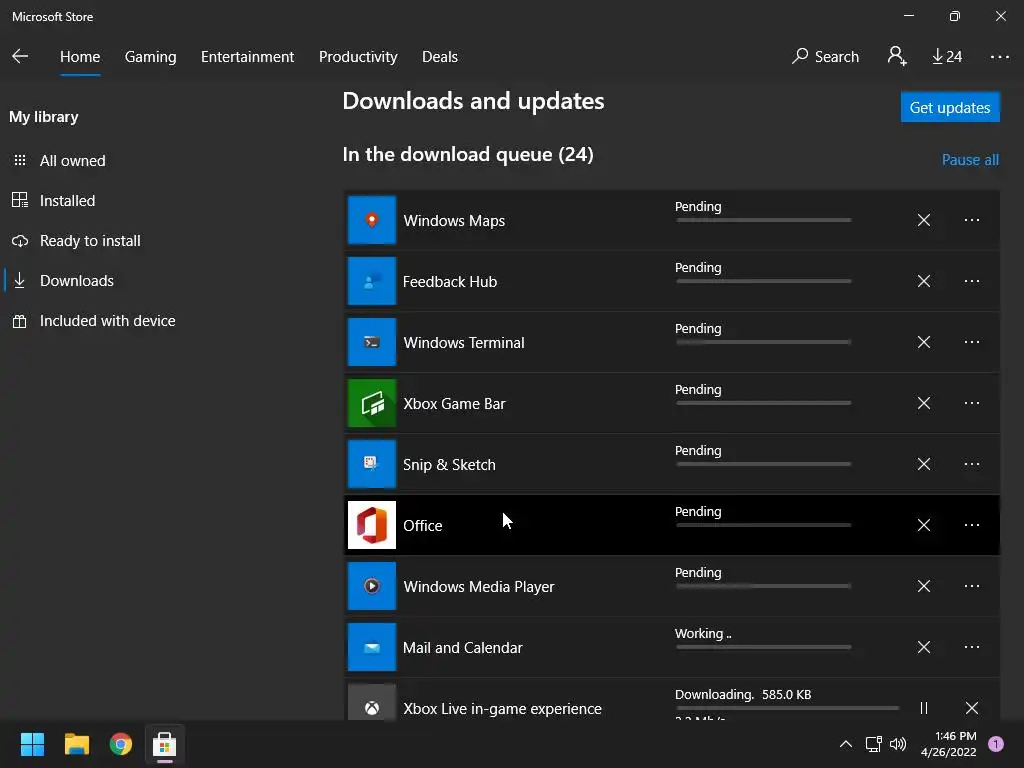
Task: Click the Xbox Game Bar app icon
Action: click(372, 403)
